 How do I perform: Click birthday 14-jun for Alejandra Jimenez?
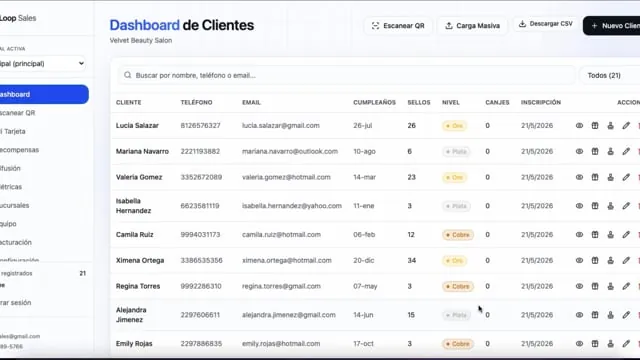pos(363,315)
